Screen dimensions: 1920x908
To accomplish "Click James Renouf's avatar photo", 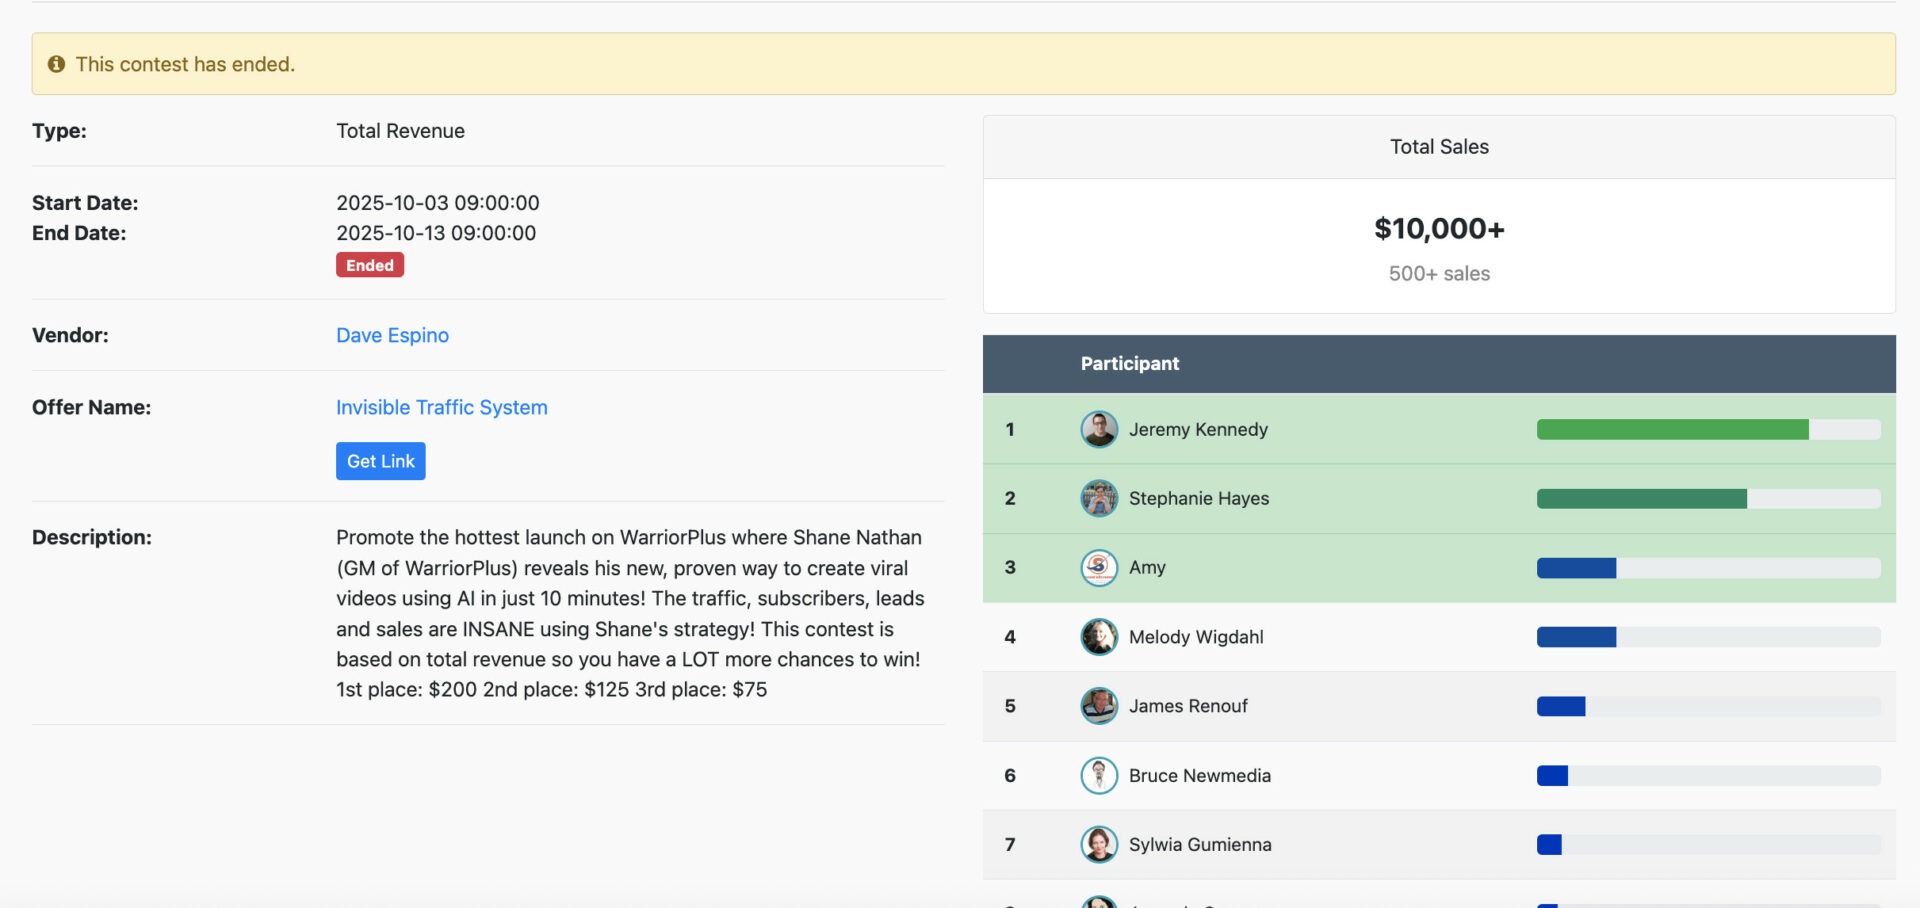I will pos(1098,706).
